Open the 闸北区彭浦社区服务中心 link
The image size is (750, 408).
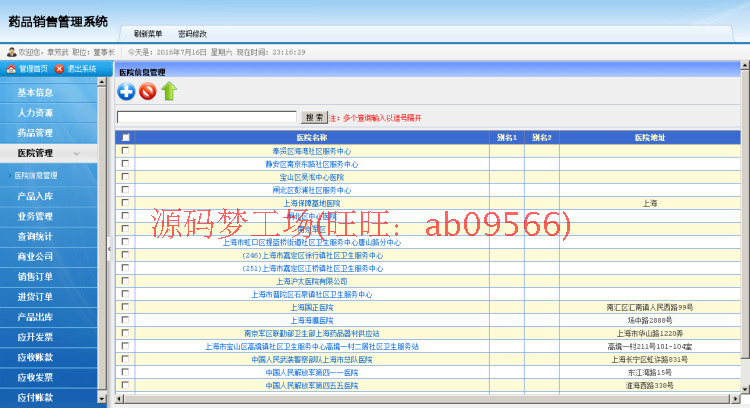point(312,190)
